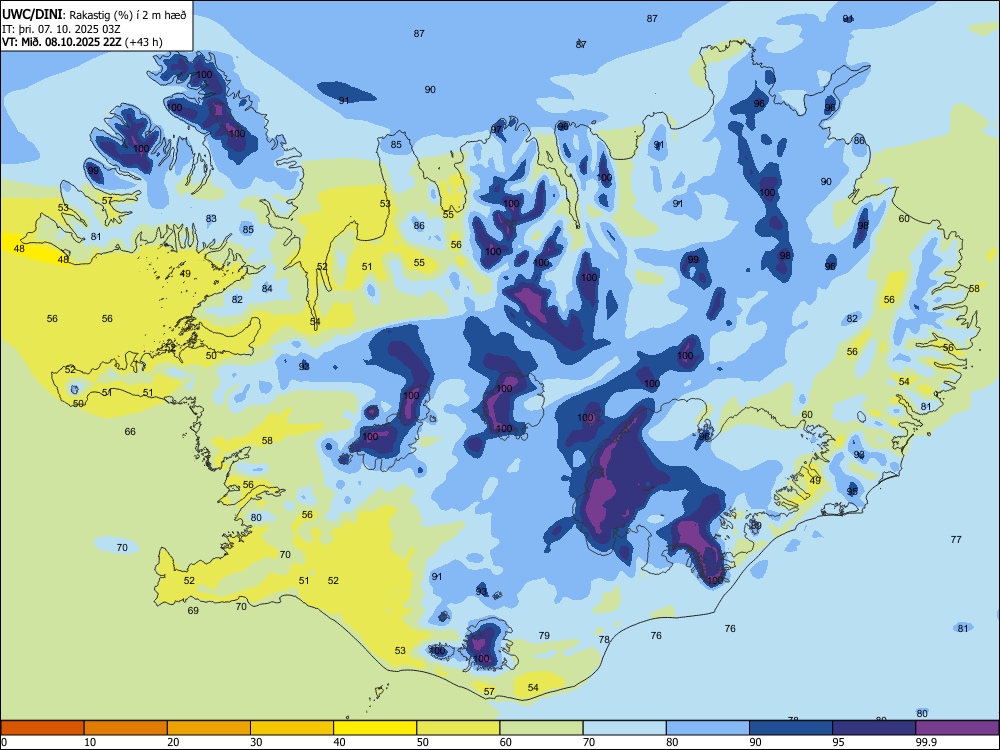Click the initialization time line 'IT: þri. 07. 10. 2025 03Z'
Viewport: 1000px width, 750px height.
point(61,29)
